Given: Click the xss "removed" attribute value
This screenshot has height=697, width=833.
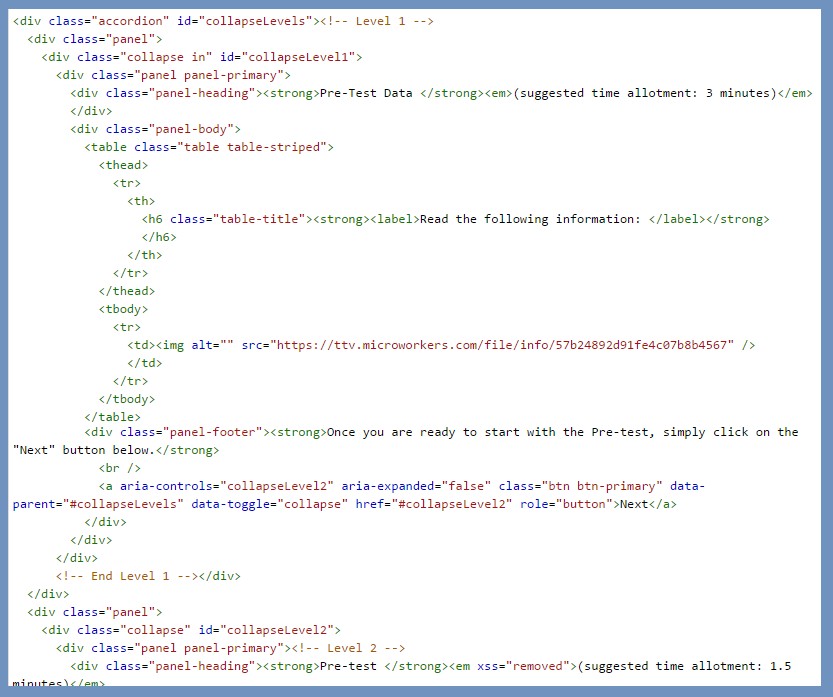Looking at the screenshot, I should [538, 666].
